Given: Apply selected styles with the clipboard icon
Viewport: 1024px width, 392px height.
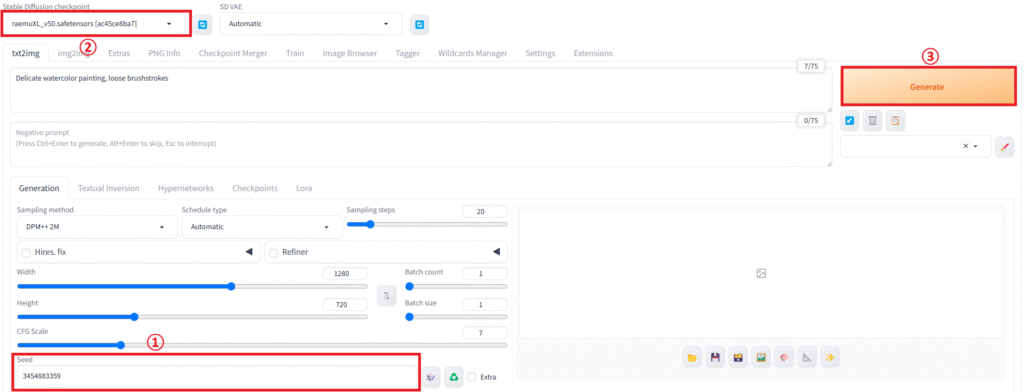Looking at the screenshot, I should (x=896, y=121).
